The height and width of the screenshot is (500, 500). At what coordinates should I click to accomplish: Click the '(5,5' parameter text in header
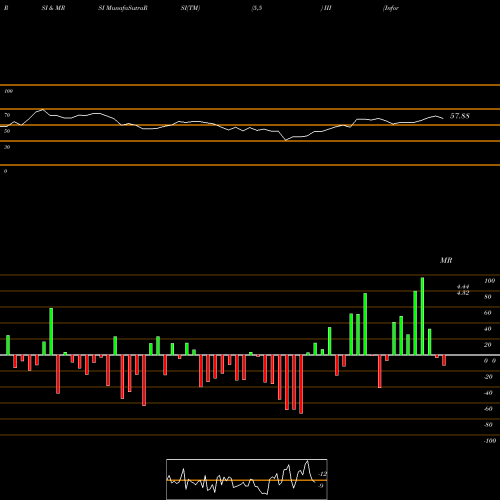coord(257,8)
